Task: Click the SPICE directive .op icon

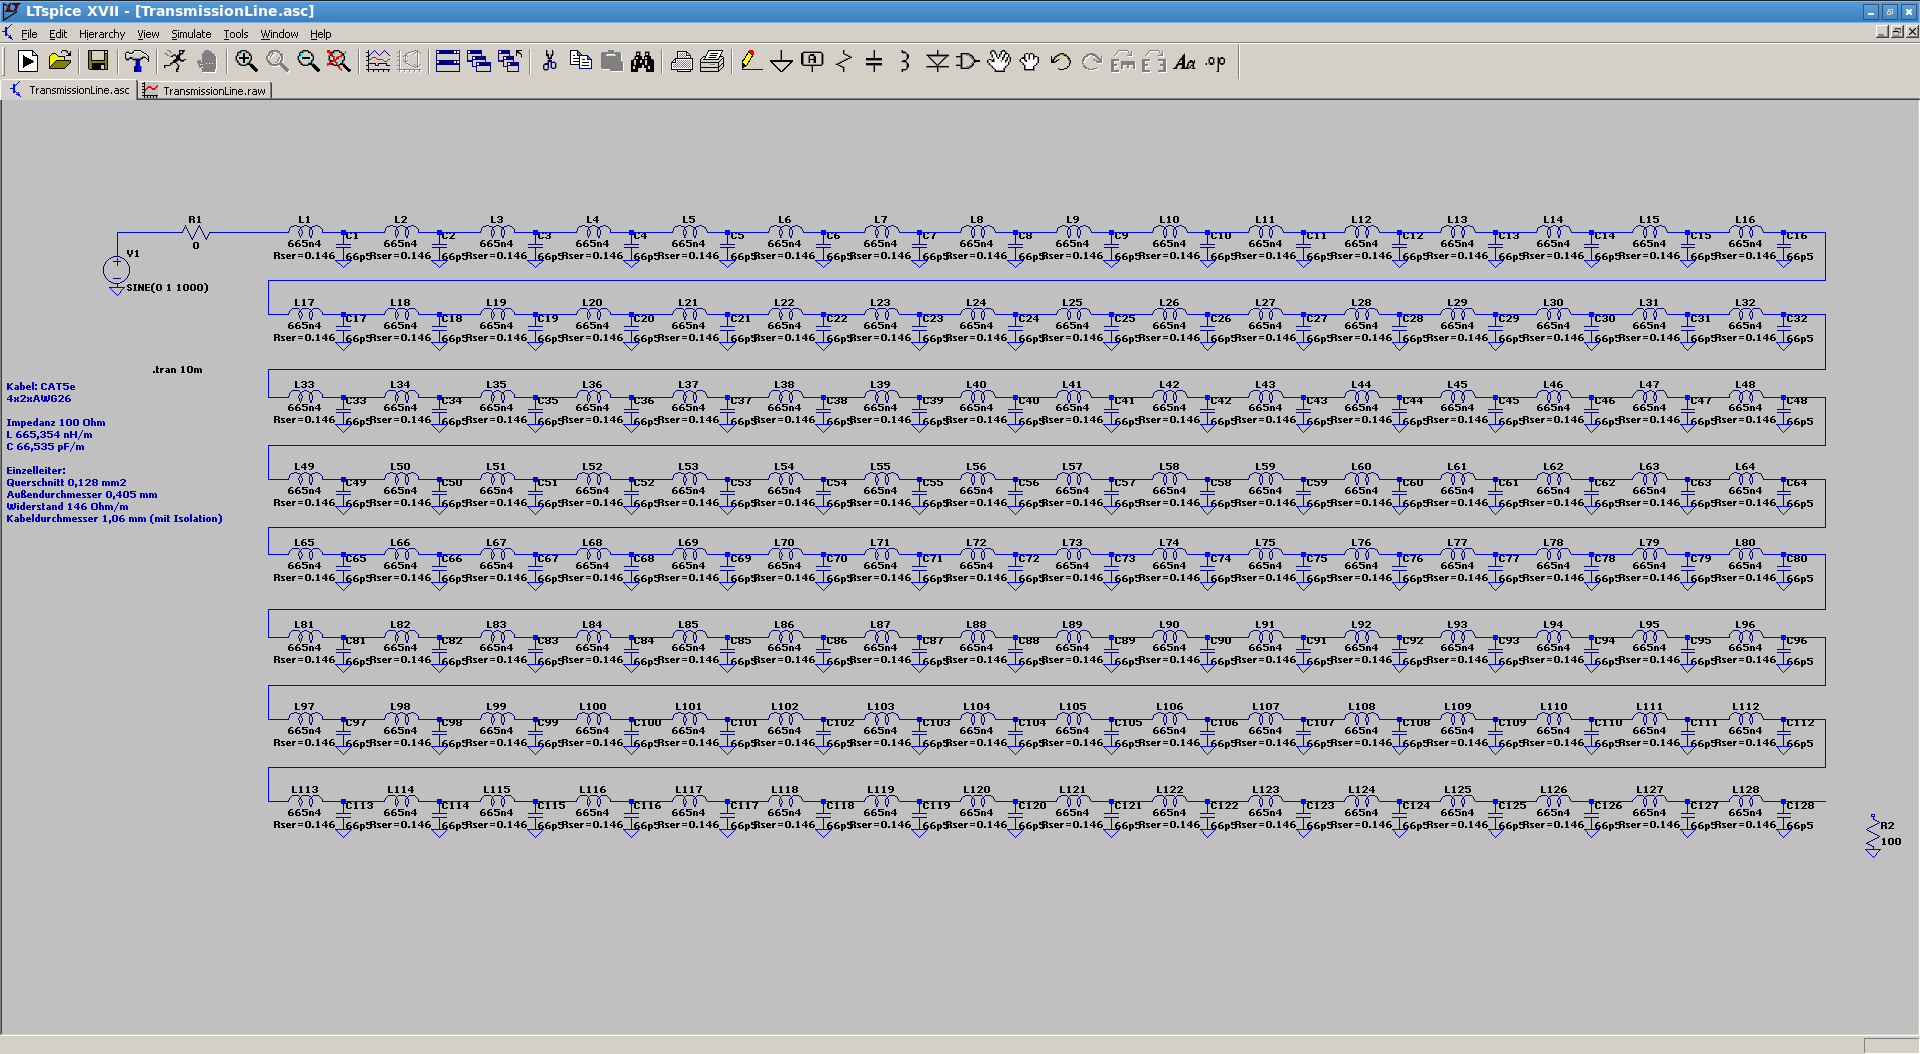Action: [1216, 62]
